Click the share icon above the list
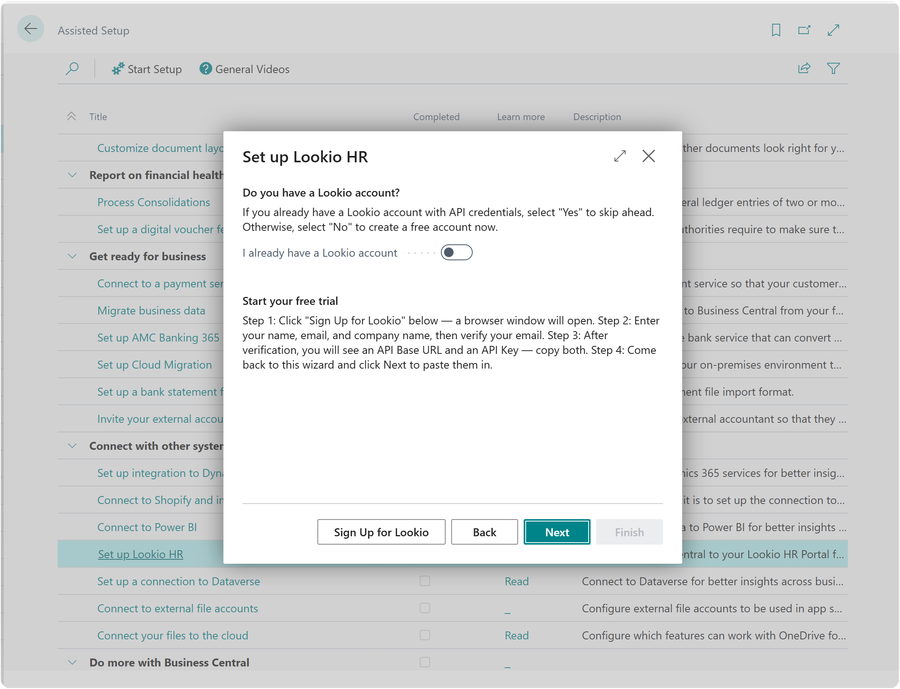Viewport: 900px width, 689px height. 804,68
